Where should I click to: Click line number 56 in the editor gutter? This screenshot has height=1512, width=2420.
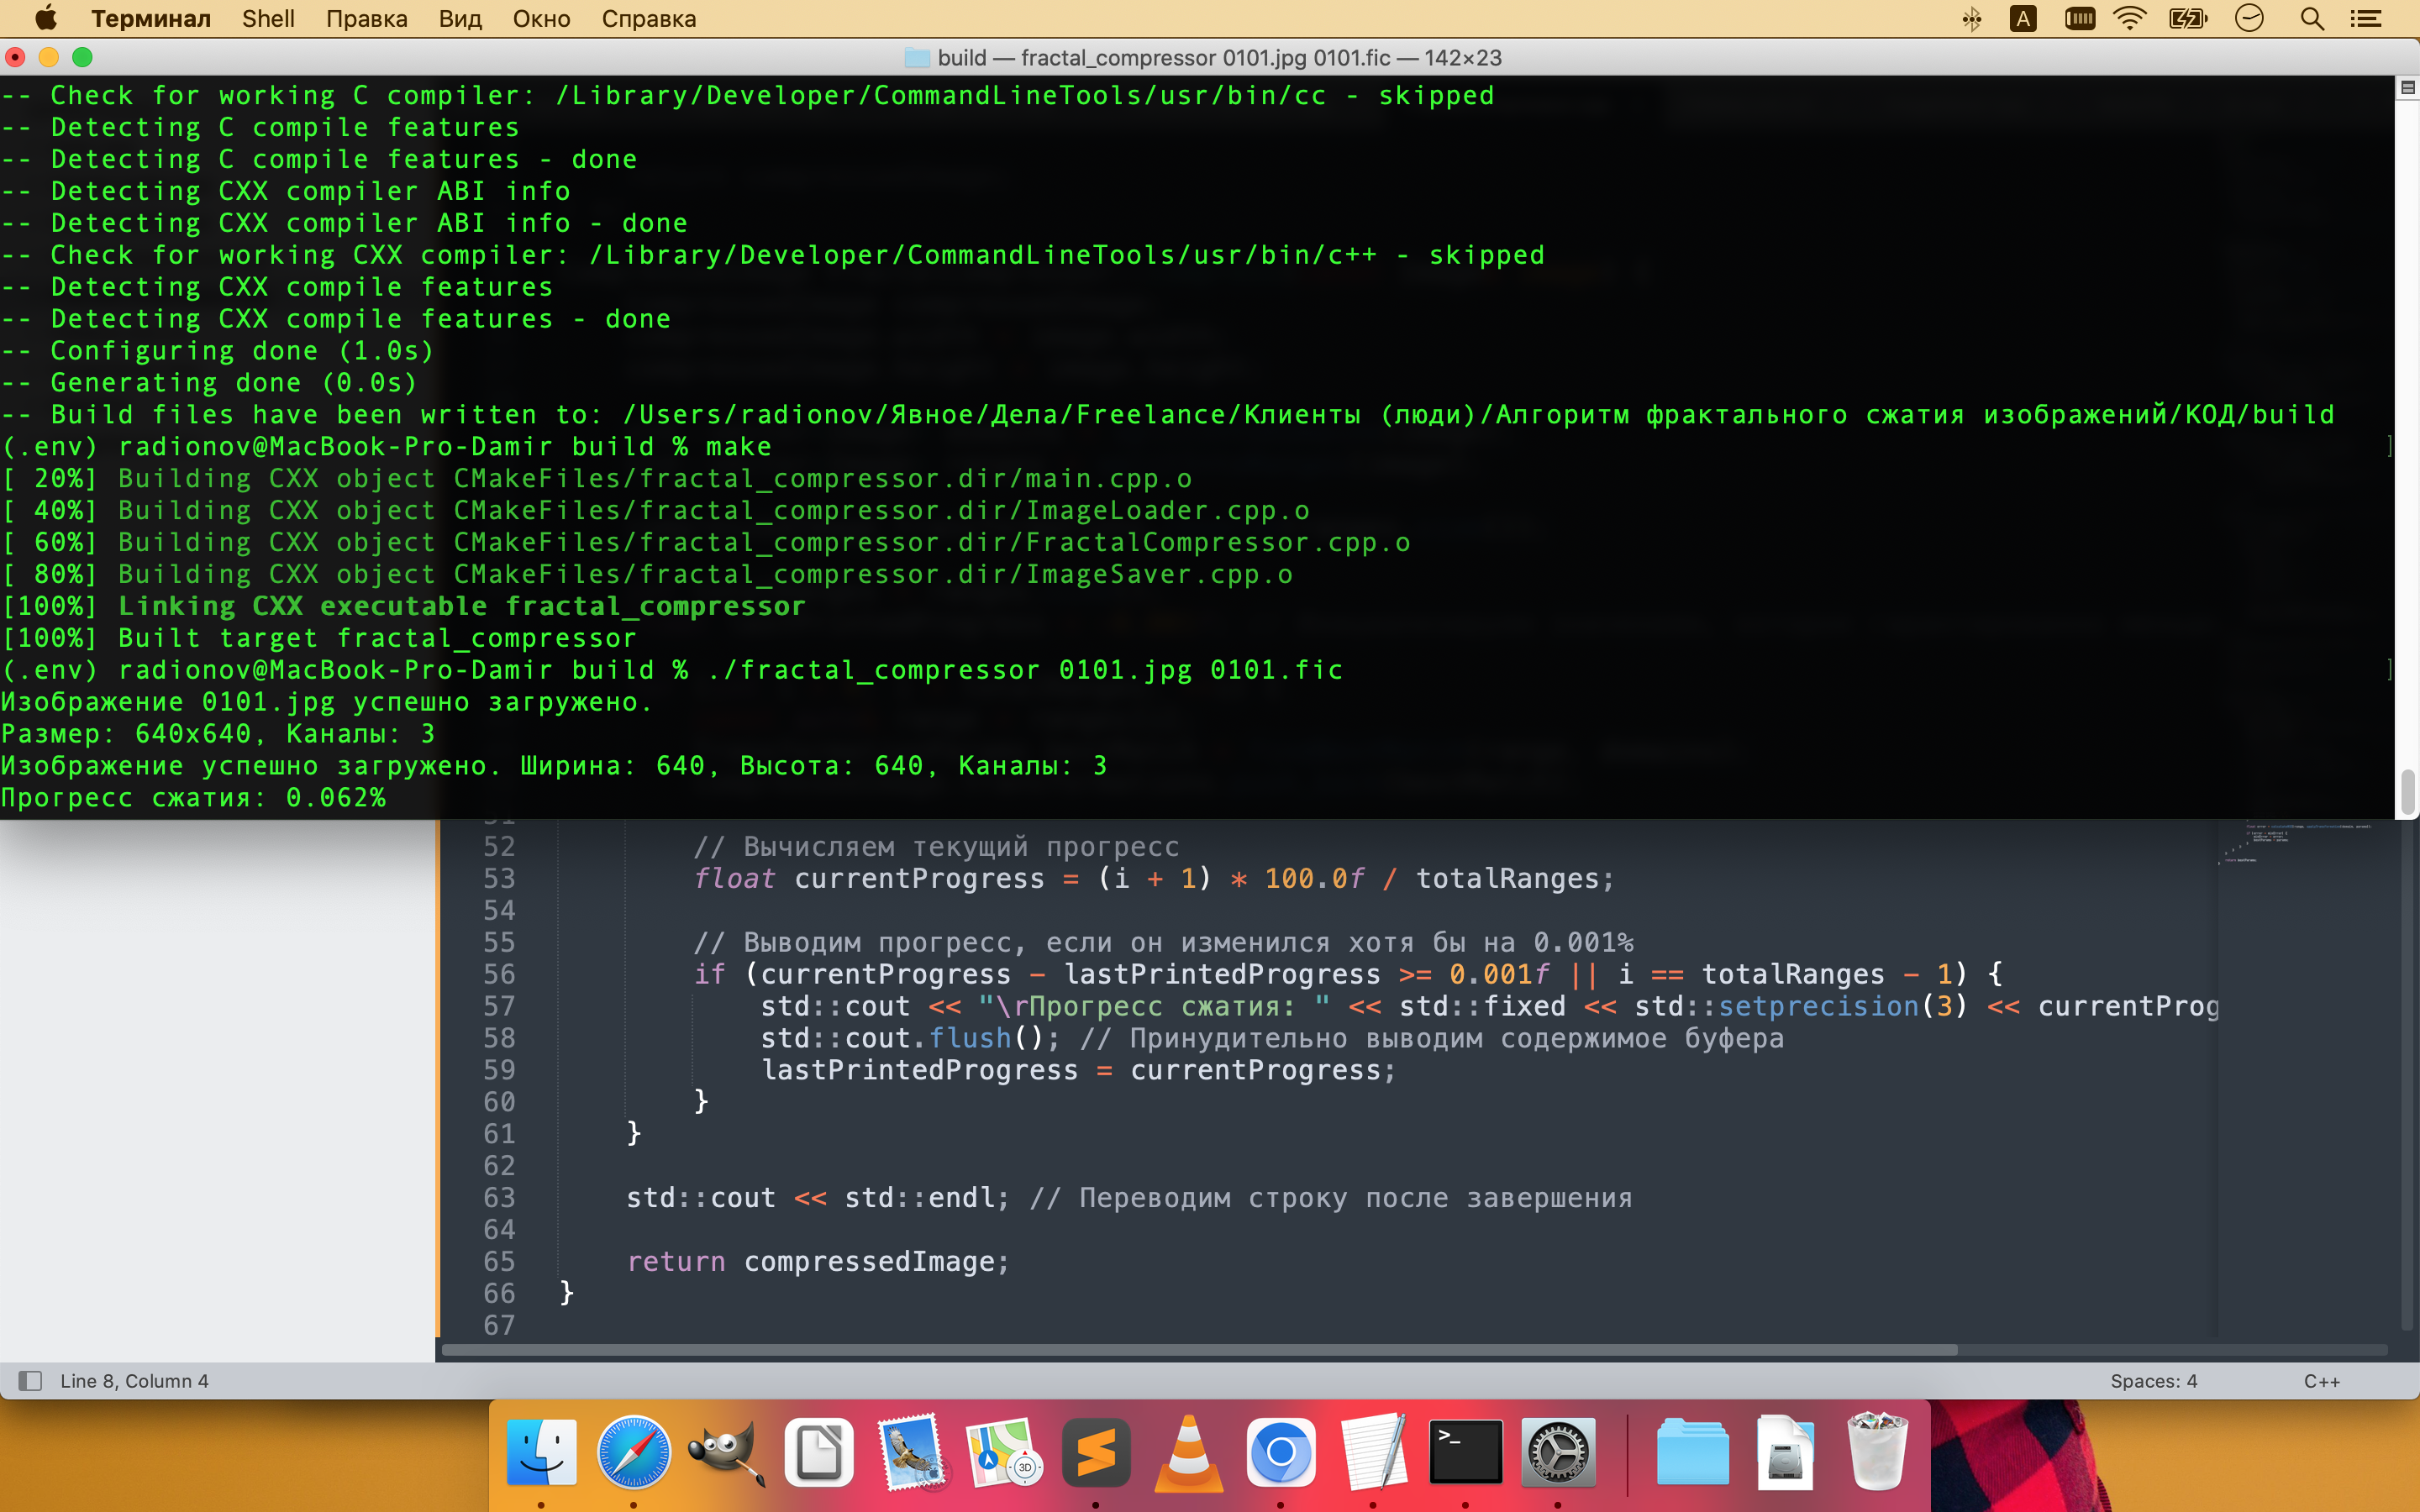499,974
